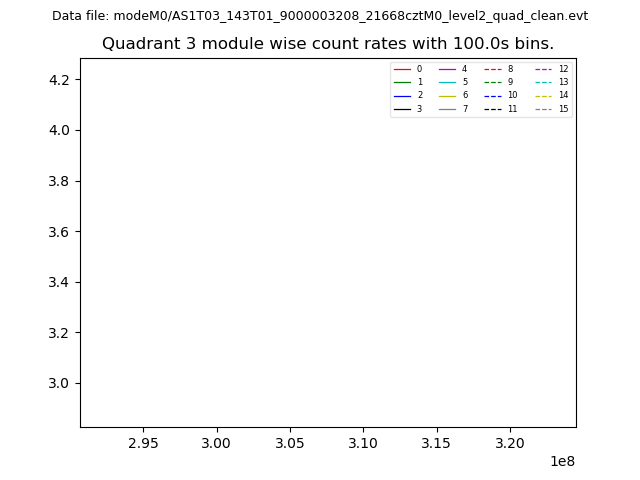
Task: Click the 1e8 axis offset text
Action: tap(561, 461)
